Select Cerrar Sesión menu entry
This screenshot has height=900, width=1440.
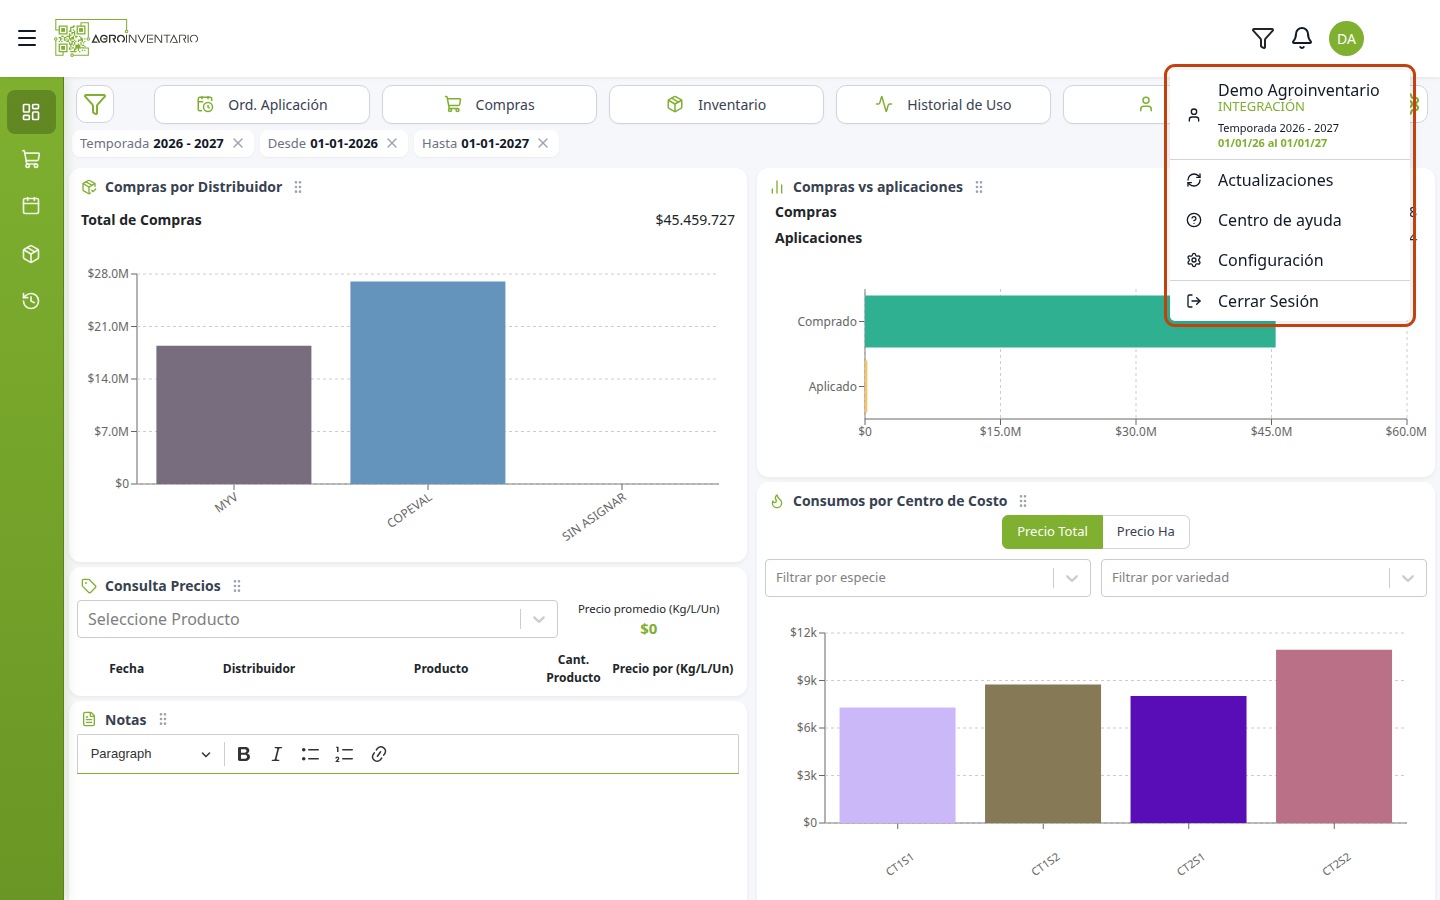1290,301
